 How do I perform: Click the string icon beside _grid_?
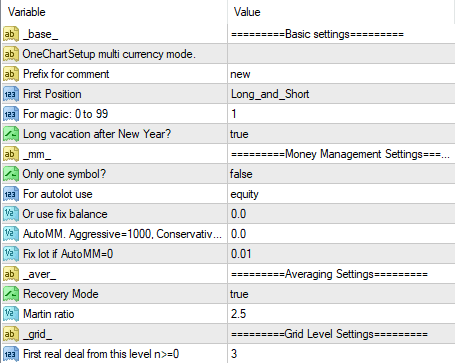(11, 334)
